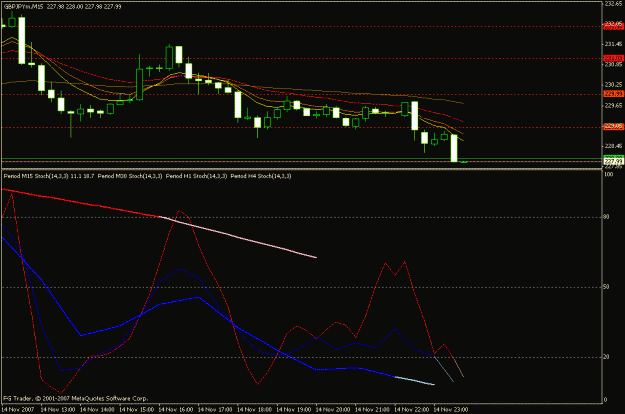Click the '14 Nov 15:00' time label
The image size is (625, 414).
pos(136,409)
